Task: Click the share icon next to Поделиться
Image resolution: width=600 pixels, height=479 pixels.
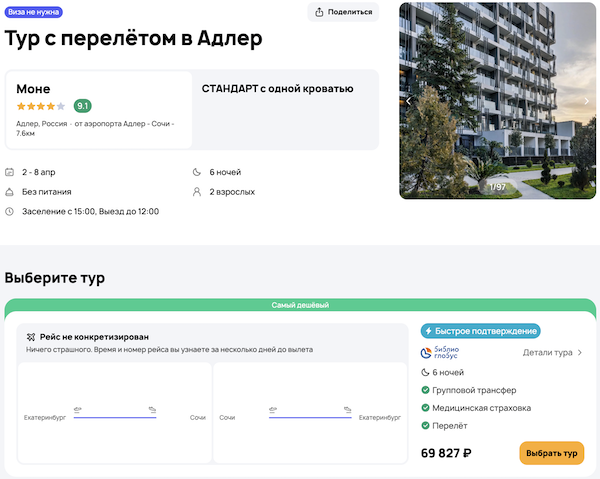Action: pyautogui.click(x=320, y=12)
